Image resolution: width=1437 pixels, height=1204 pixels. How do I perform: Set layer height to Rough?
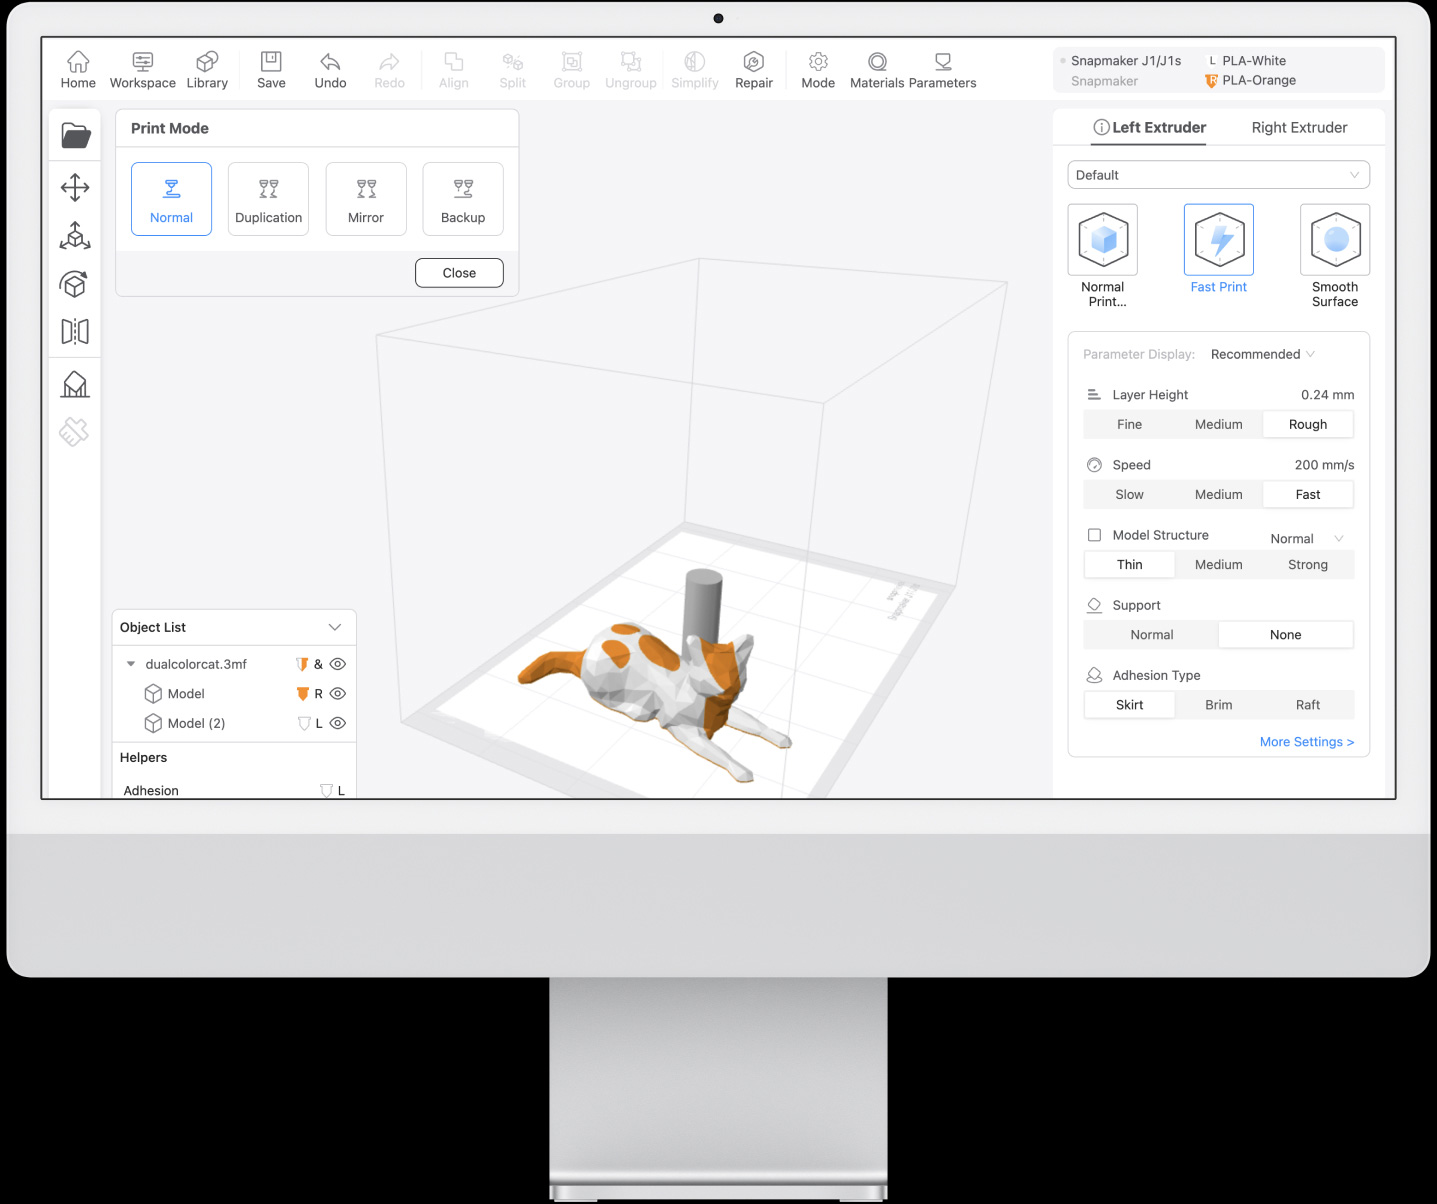(1308, 425)
